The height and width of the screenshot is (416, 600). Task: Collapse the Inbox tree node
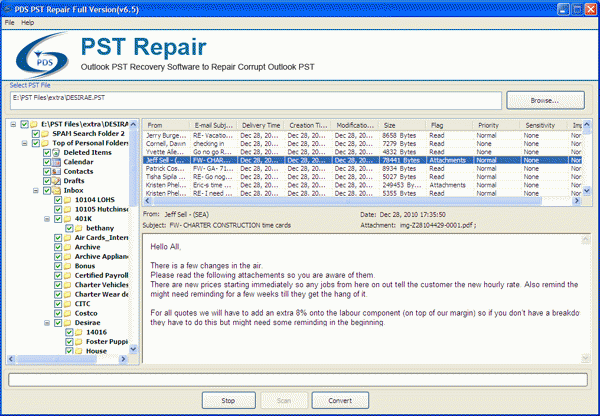tap(36, 190)
